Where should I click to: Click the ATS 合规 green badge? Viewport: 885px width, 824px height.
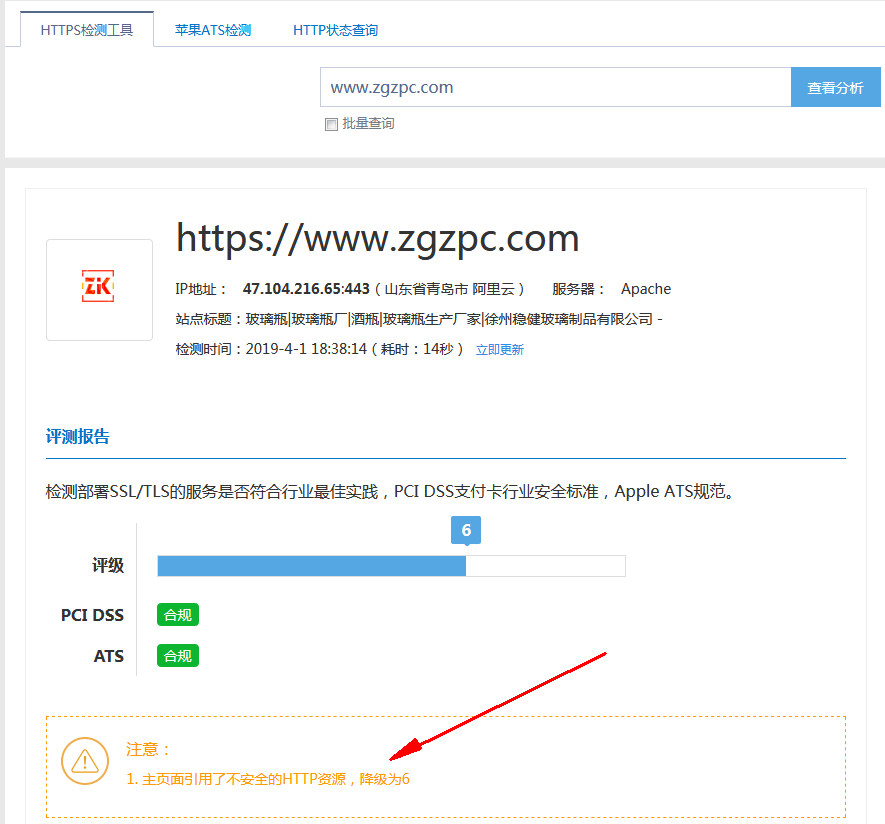click(178, 656)
